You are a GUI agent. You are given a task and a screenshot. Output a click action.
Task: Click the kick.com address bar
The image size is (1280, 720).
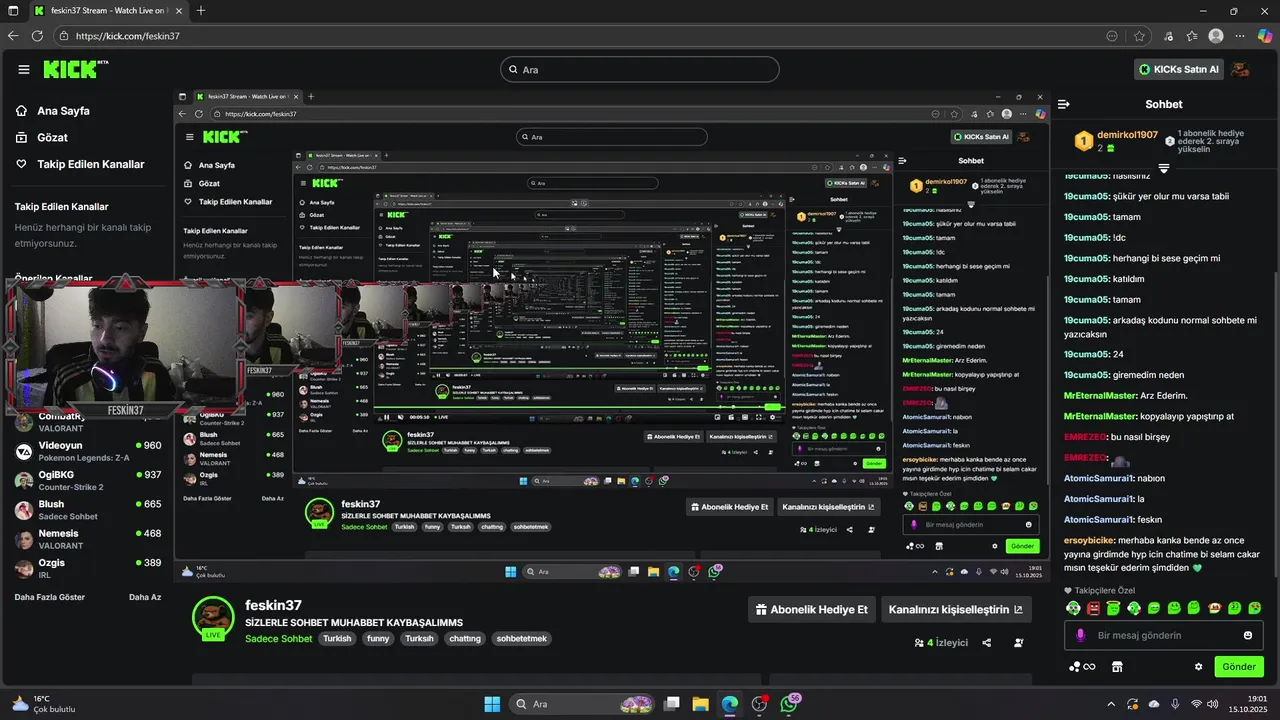pos(590,36)
